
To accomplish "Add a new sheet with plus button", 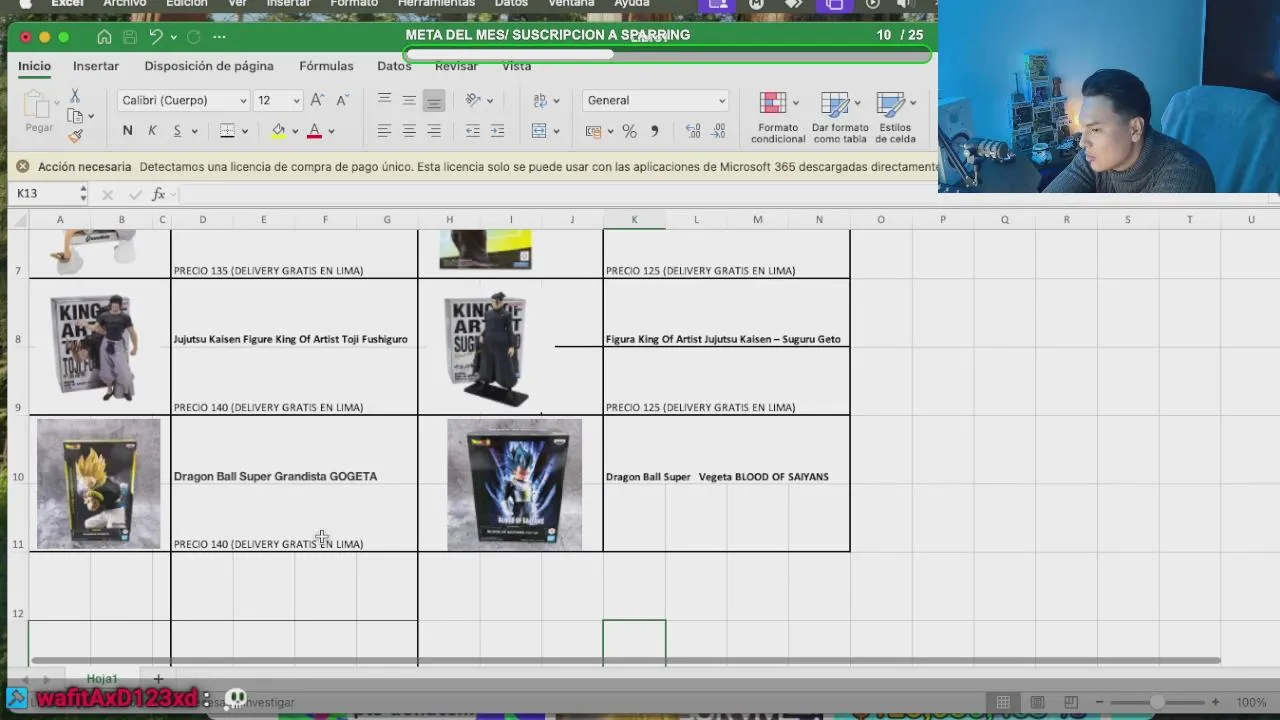I will [157, 679].
